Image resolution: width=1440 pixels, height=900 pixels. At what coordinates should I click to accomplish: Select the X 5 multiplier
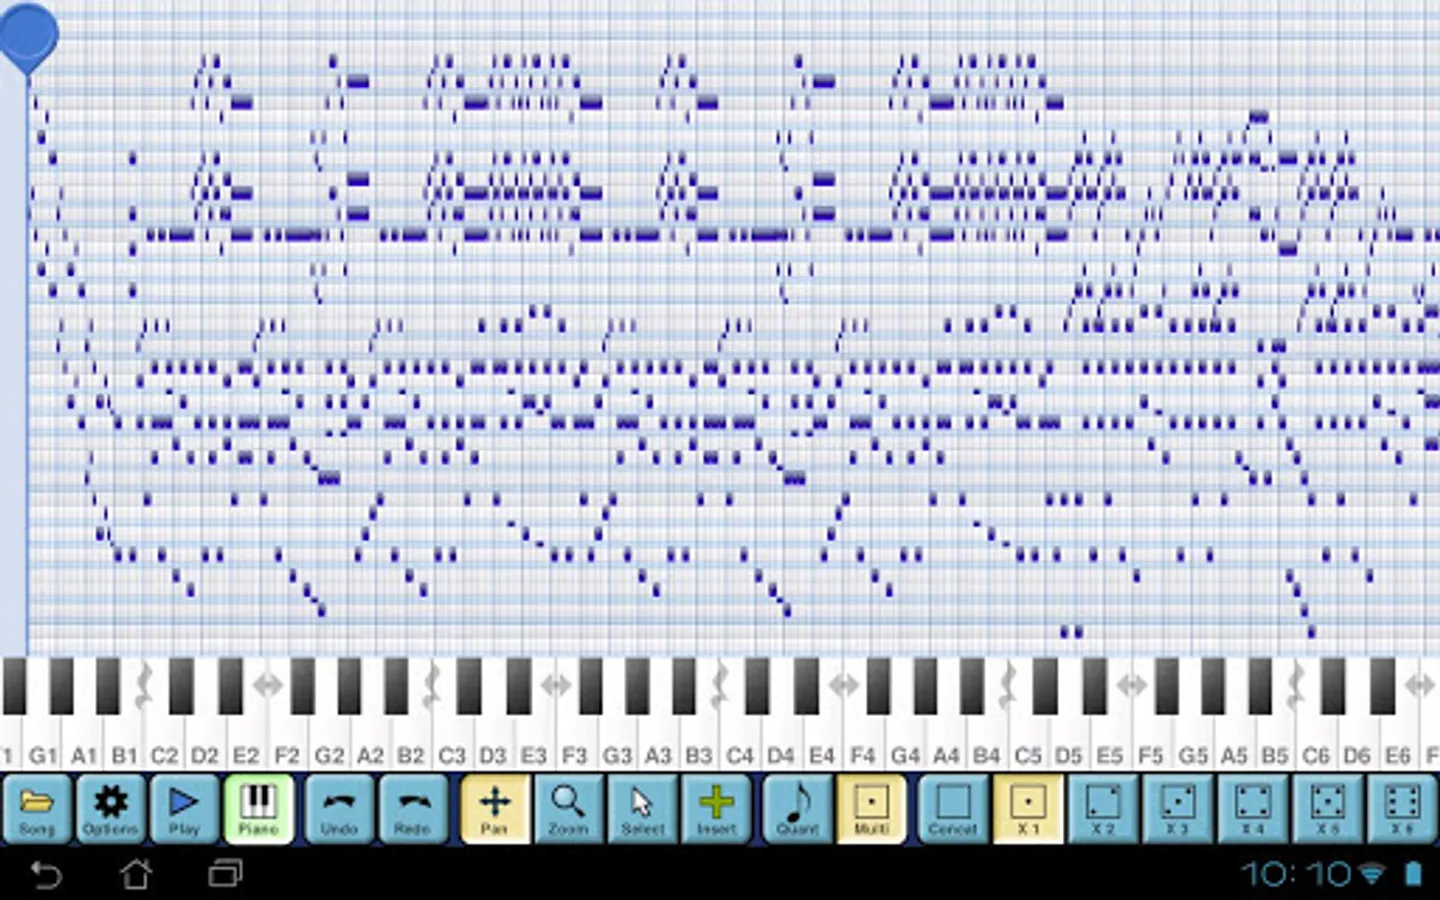click(x=1328, y=808)
